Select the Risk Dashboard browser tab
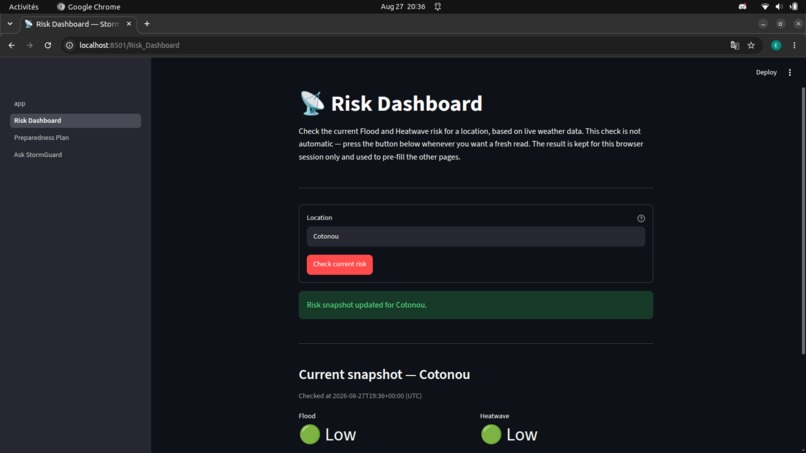Image resolution: width=806 pixels, height=453 pixels. [x=77, y=24]
